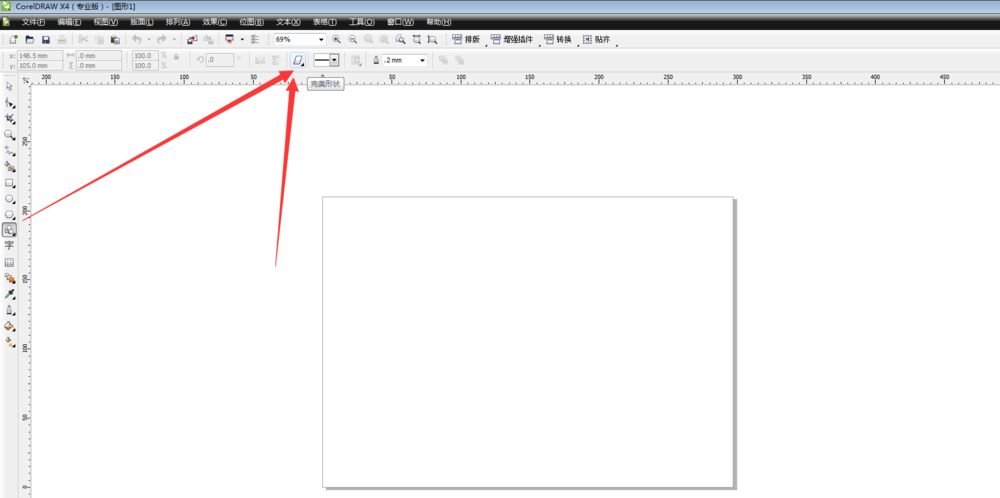Open the Perfect Shapes picker
Image resolution: width=1000 pixels, height=498 pixels.
pyautogui.click(x=297, y=60)
